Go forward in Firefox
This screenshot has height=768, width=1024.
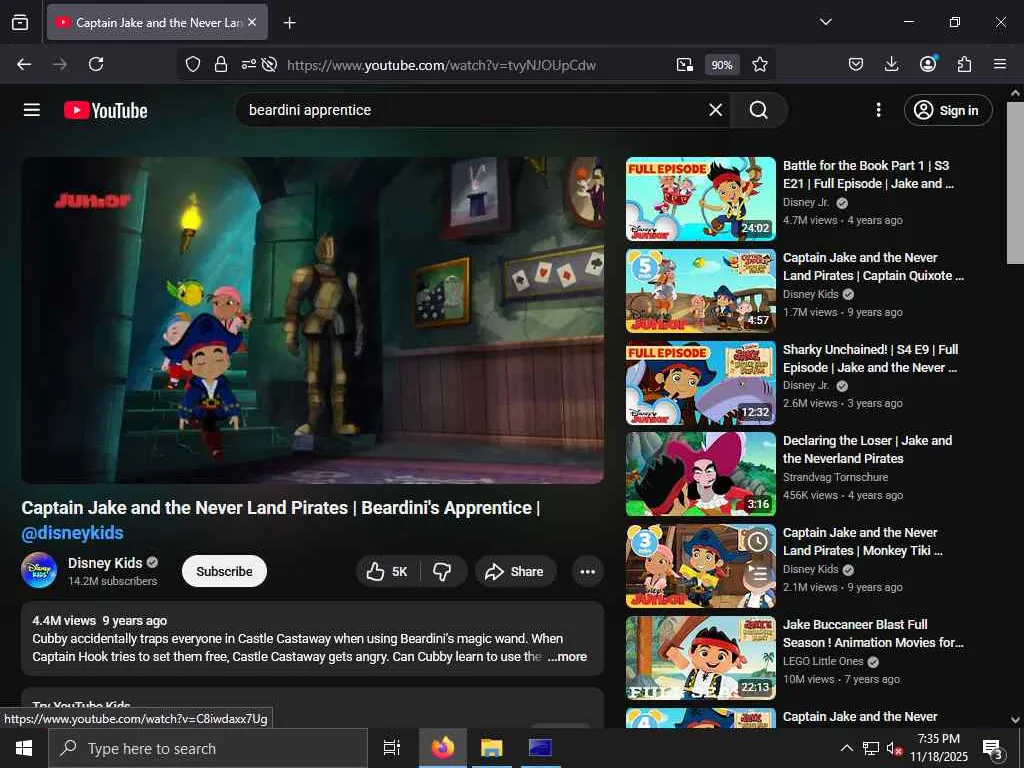pos(60,64)
